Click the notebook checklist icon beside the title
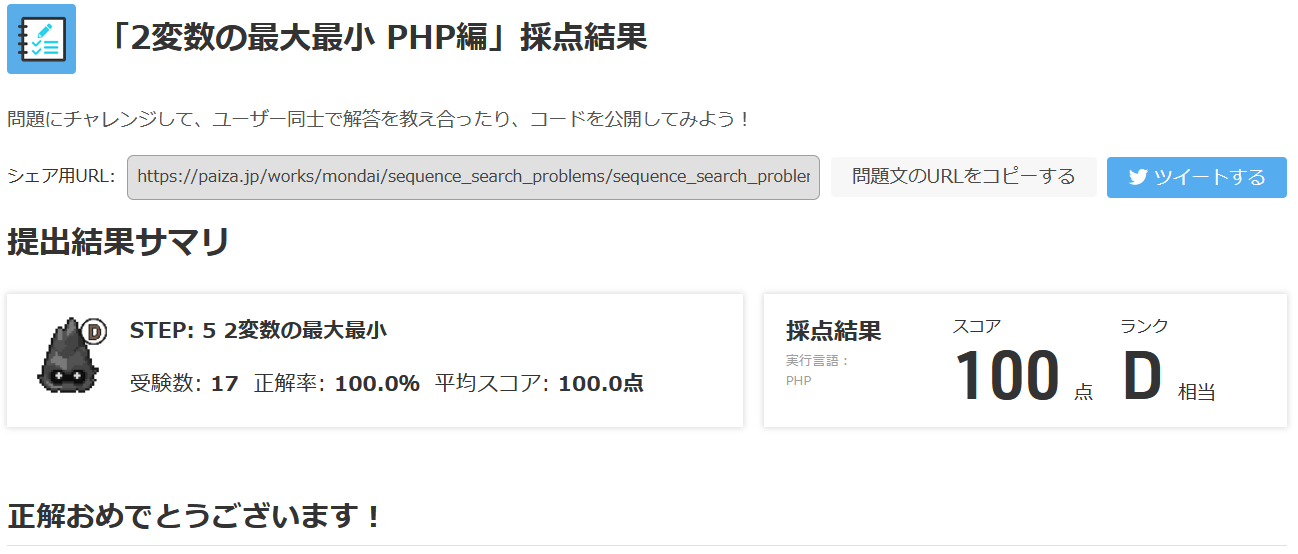The image size is (1298, 554). [x=41, y=39]
